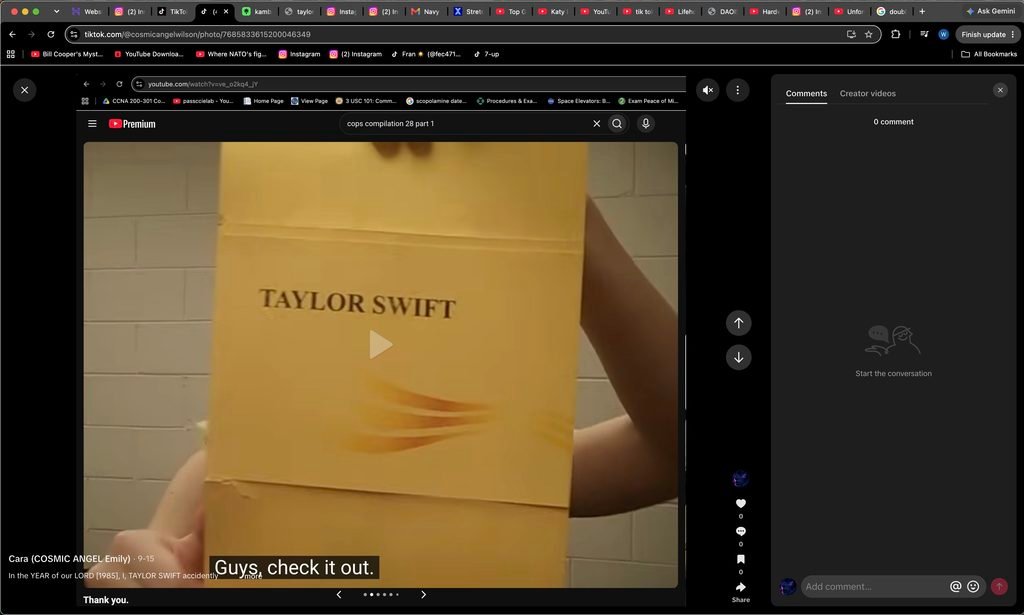Go to previous post with up arrow

[x=739, y=323]
